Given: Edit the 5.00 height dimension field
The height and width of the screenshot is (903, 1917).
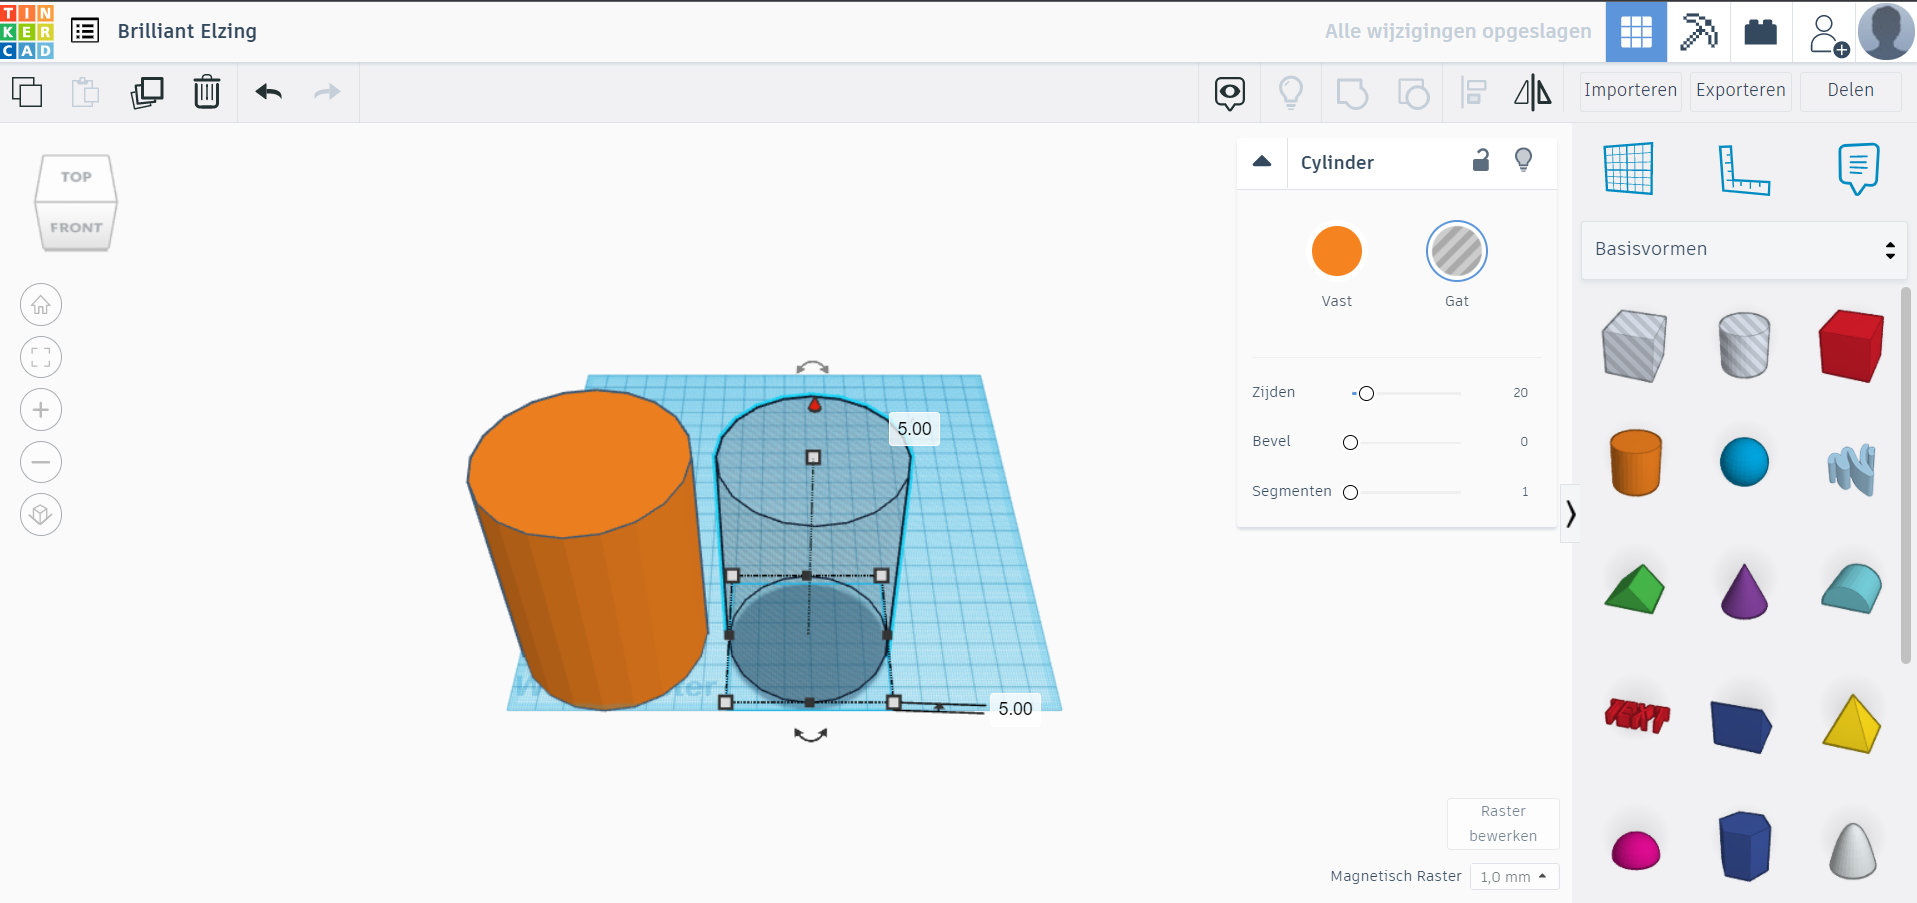Looking at the screenshot, I should coord(914,429).
